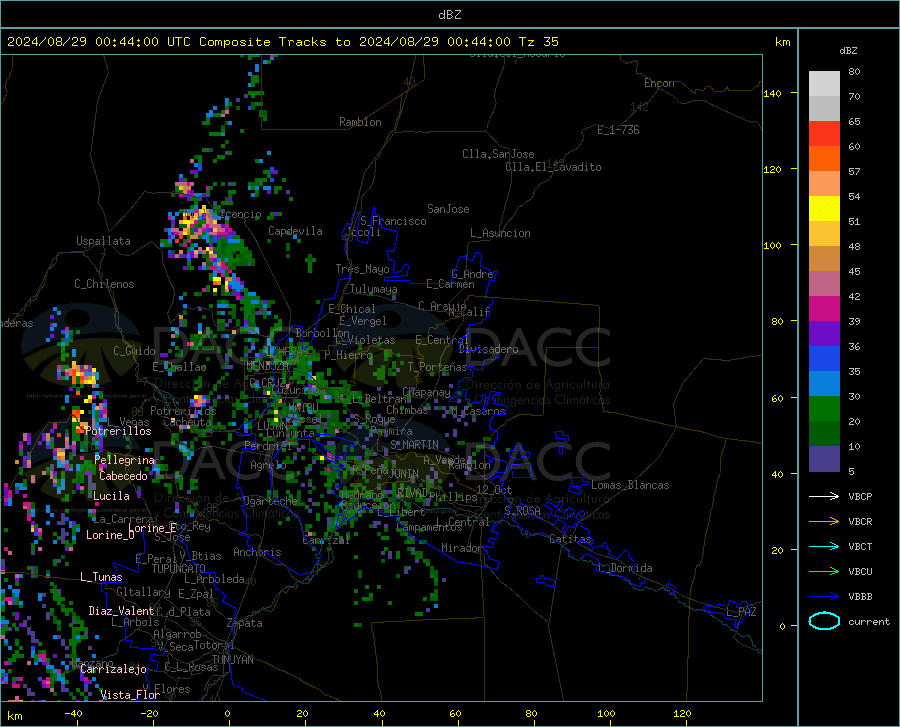Screen dimensions: 900x727
Task: Click the Cabecedo map label
Action: [123, 476]
